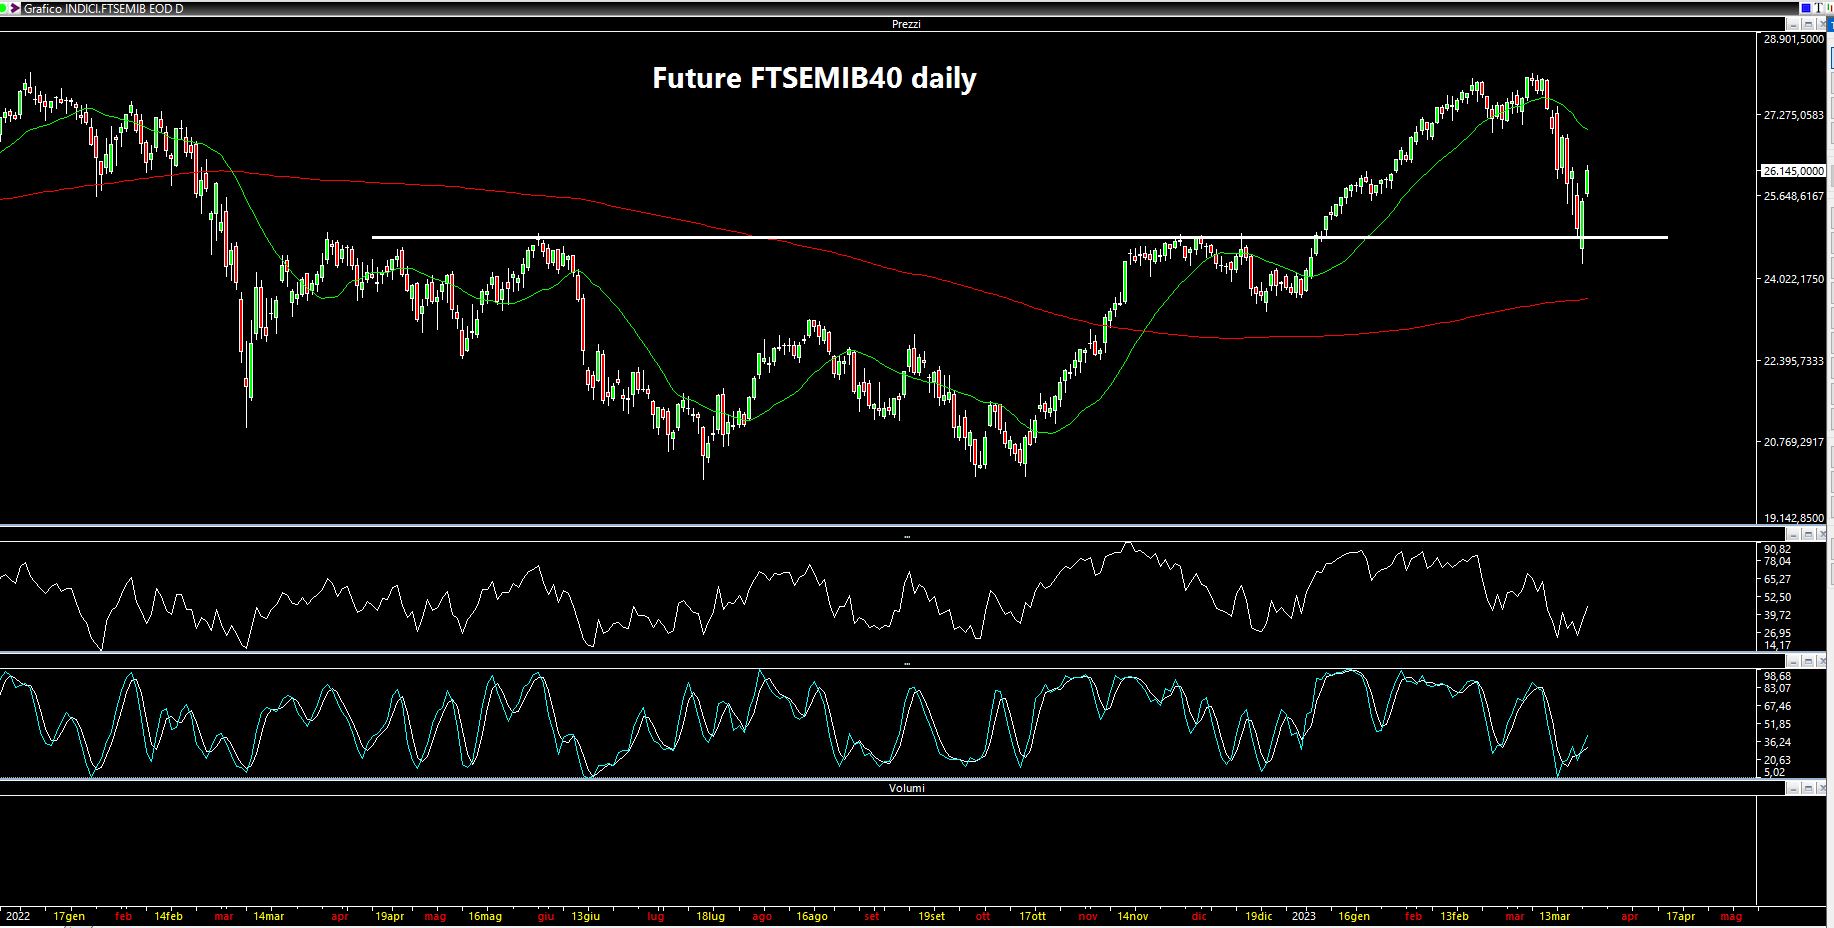Click the 24.022,1750 price axis label

pyautogui.click(x=1793, y=279)
